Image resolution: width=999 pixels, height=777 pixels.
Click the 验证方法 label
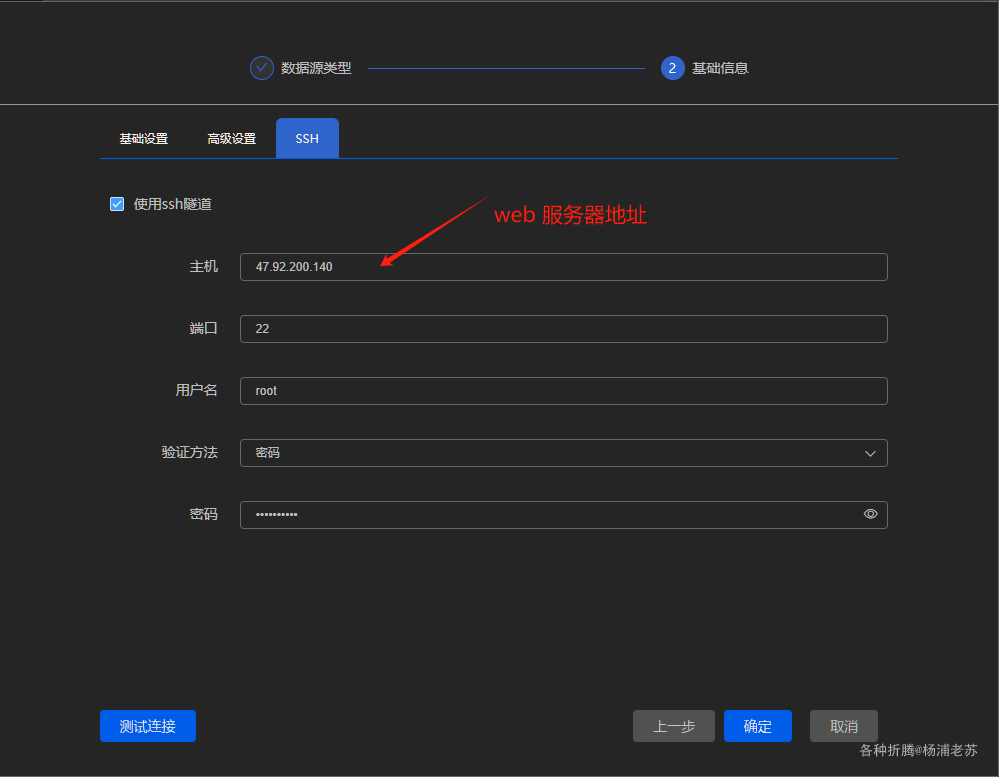coord(189,452)
